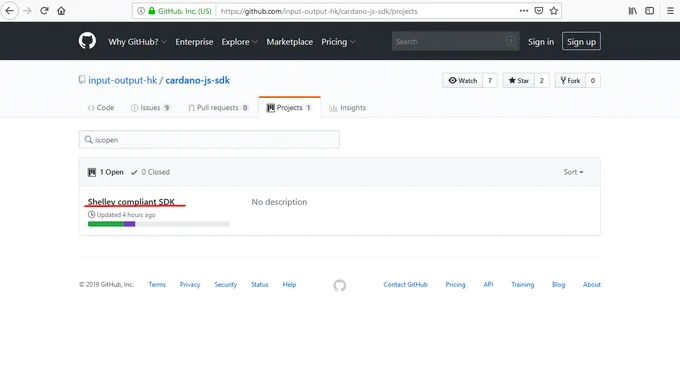Open the Help footer link
Screen dimensions: 680x391
pos(289,285)
